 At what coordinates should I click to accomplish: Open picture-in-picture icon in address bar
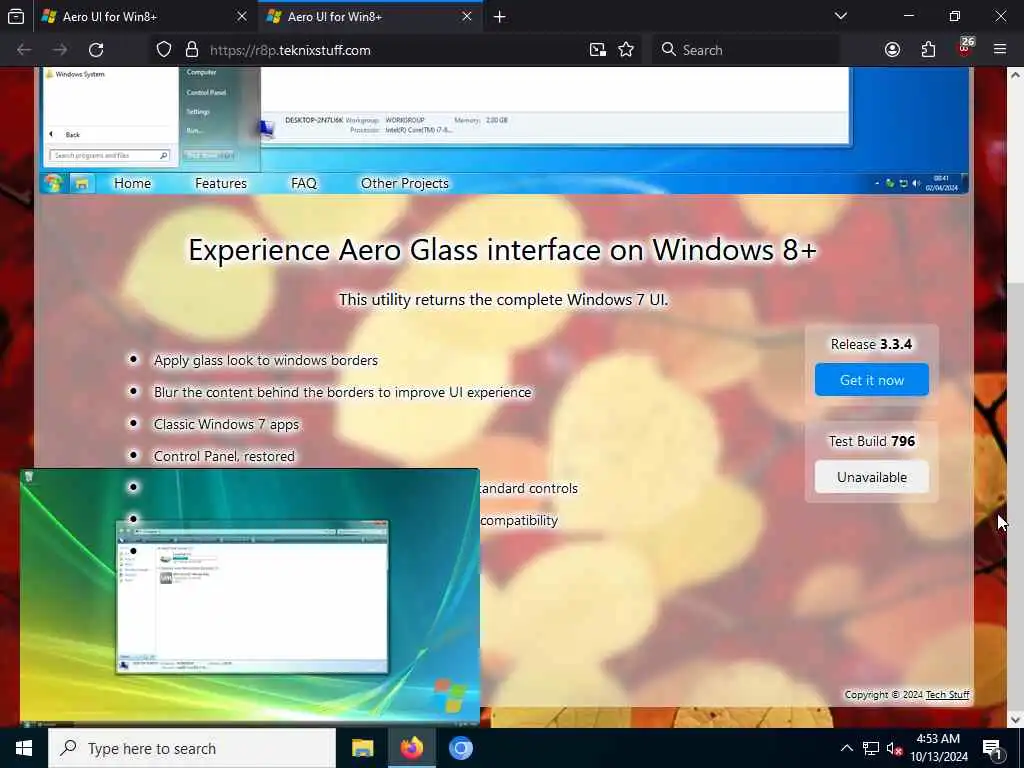[598, 50]
